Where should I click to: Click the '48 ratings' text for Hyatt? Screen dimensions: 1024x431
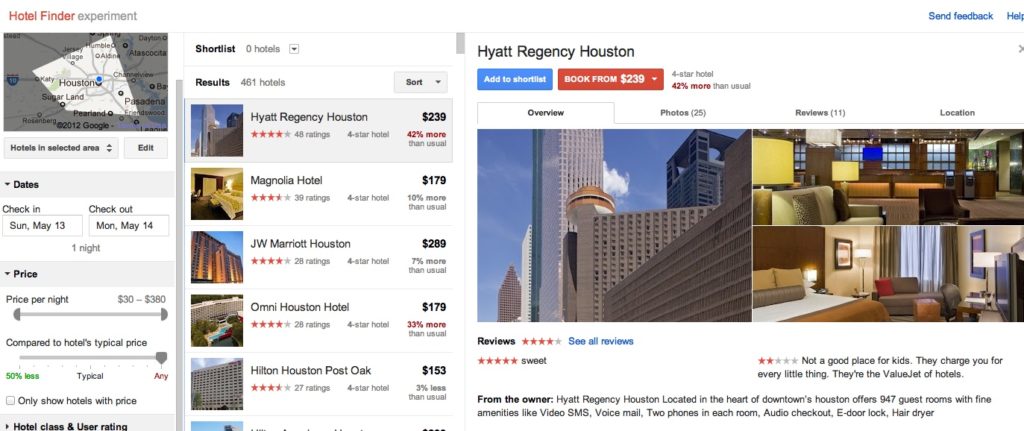click(312, 135)
